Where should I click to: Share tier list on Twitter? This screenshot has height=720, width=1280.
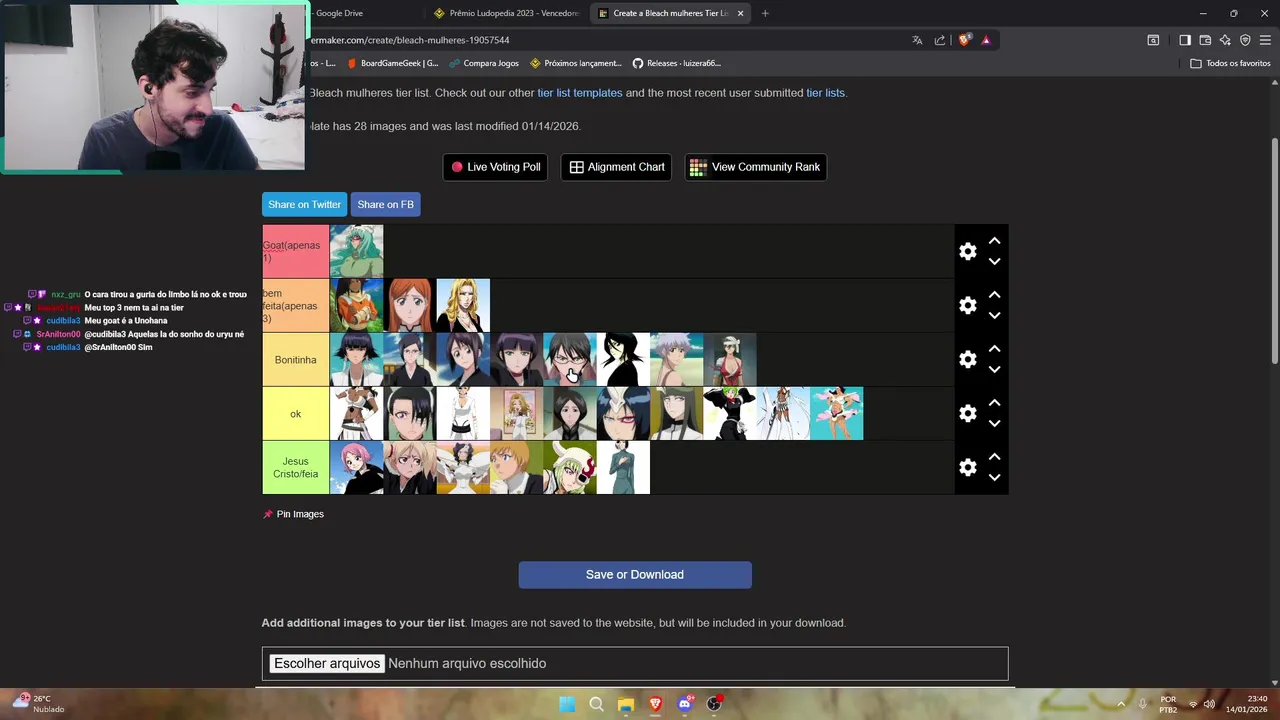[x=304, y=204]
